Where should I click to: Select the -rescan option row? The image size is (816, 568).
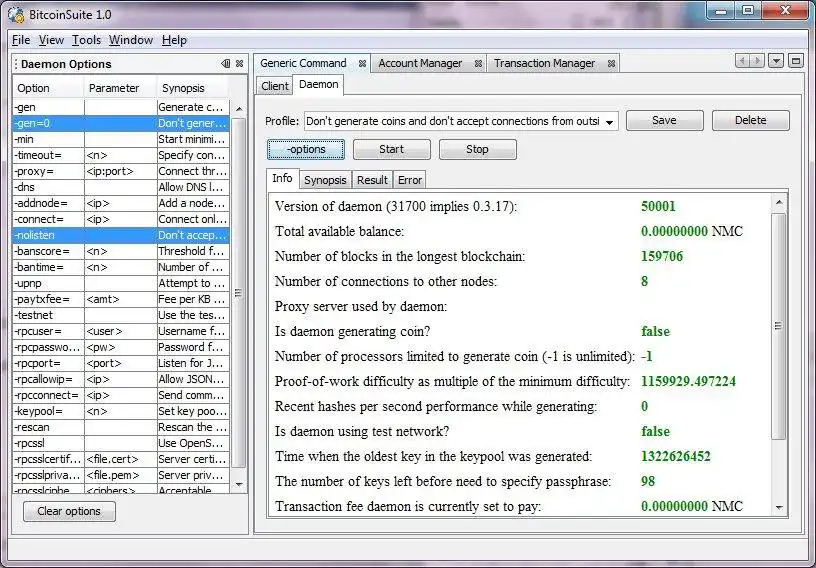point(121,427)
